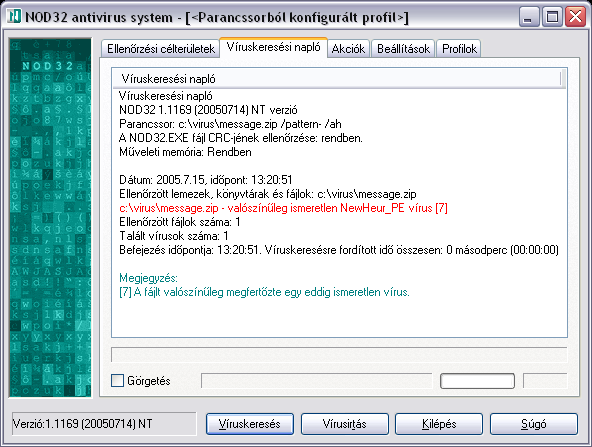Exit via the Kilépés button

(x=439, y=424)
